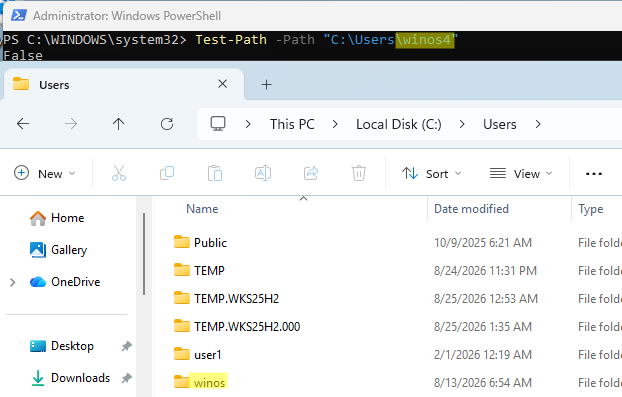Expand chevron before This PC breadcrumb
The width and height of the screenshot is (622, 397).
tap(248, 124)
